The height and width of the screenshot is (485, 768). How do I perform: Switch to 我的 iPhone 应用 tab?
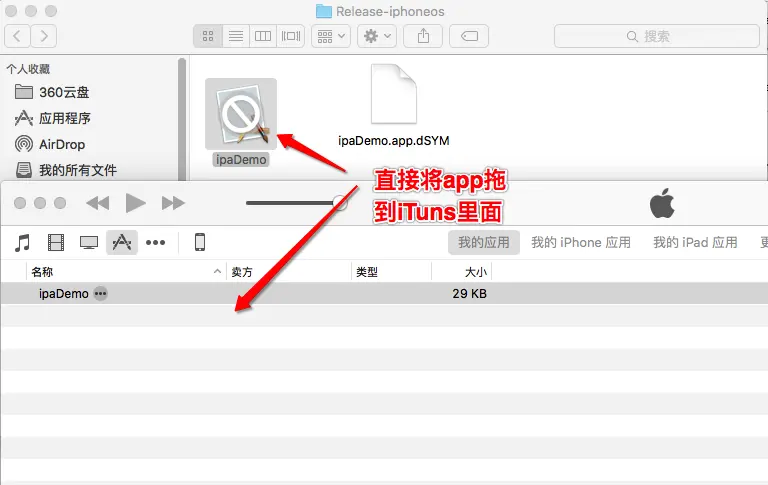(x=581, y=242)
